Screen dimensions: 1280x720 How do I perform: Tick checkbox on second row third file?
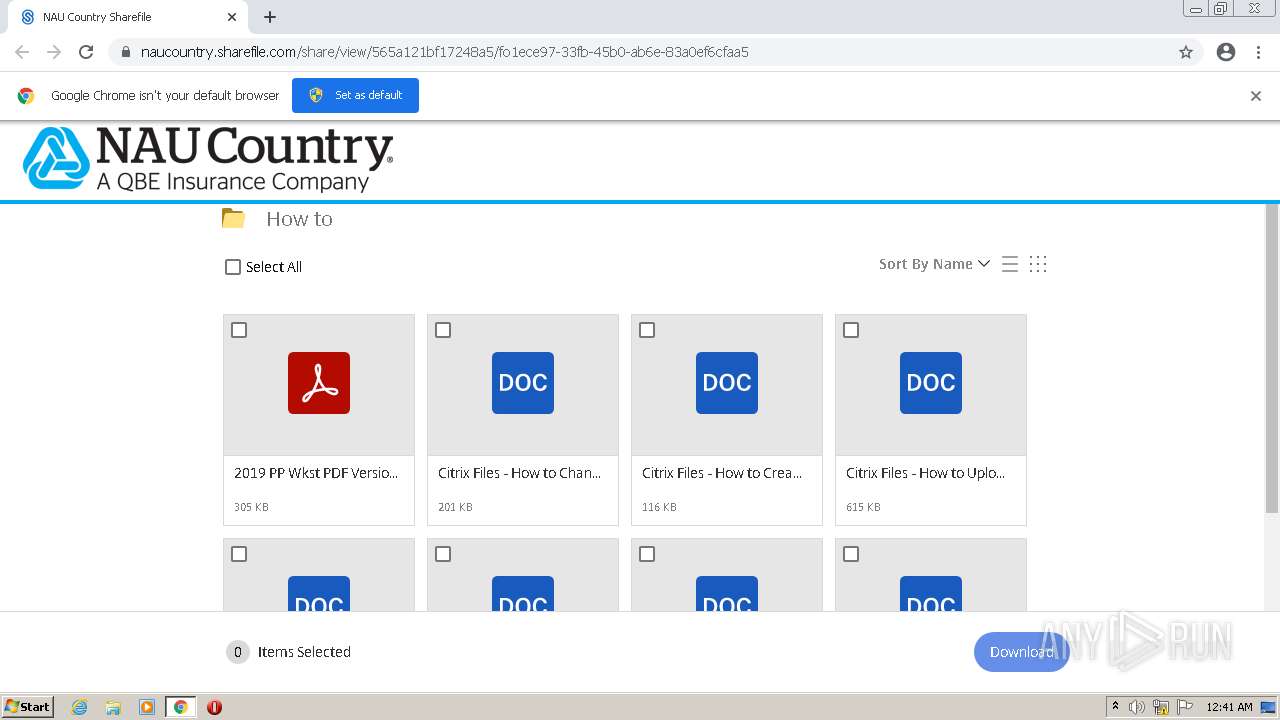click(x=647, y=554)
